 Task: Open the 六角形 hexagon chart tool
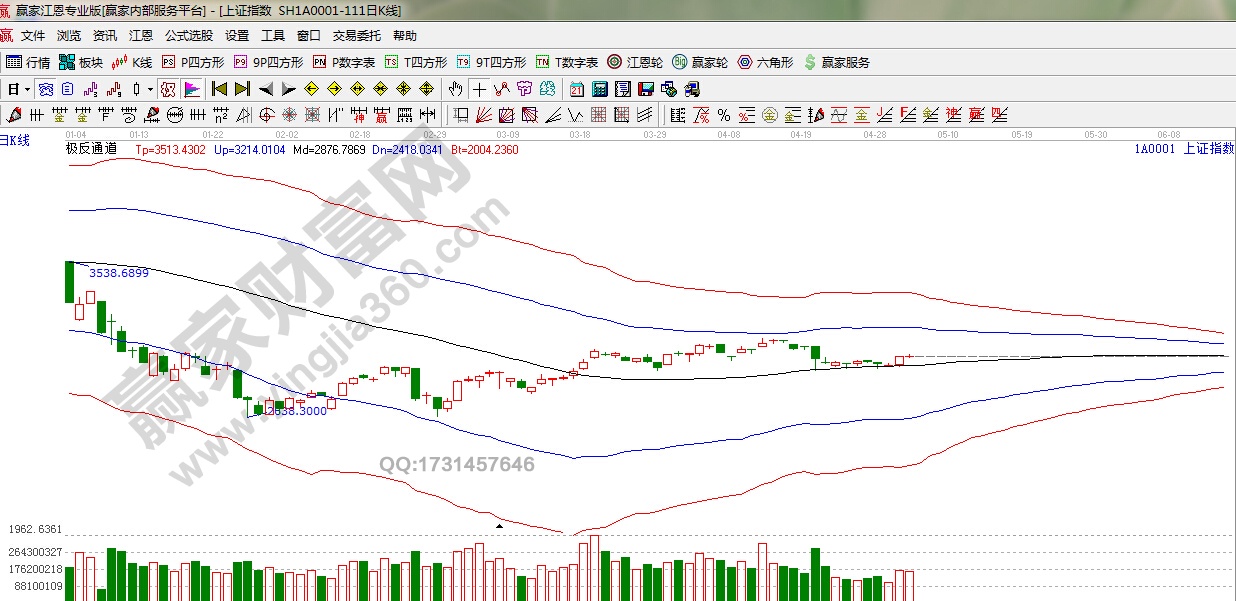(765, 62)
